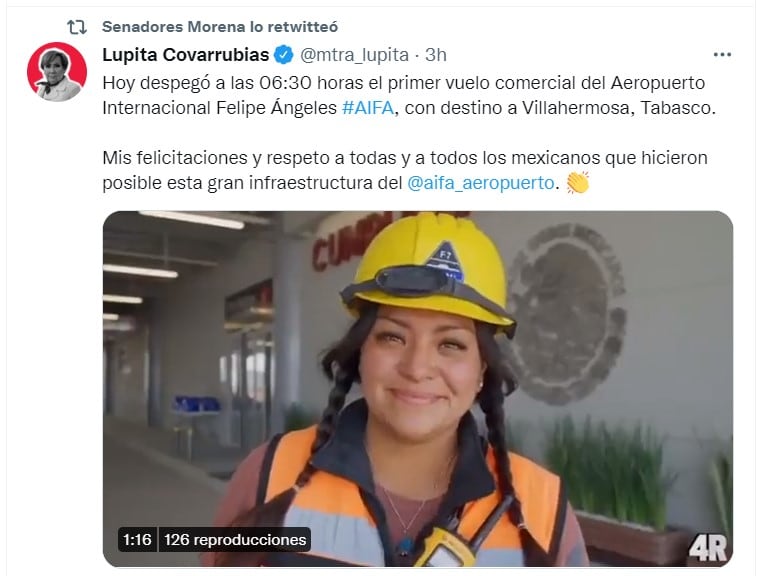Click the retweet arrows icon above the tweet

coord(77,27)
